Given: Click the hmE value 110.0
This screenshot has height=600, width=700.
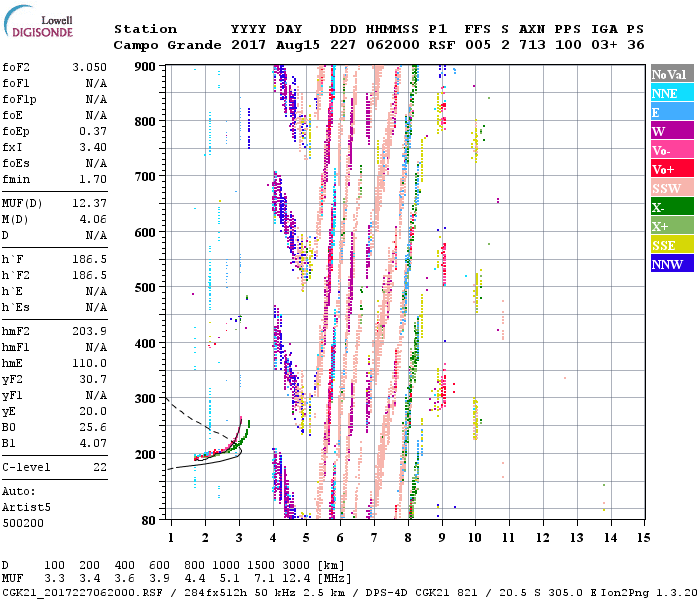Looking at the screenshot, I should 89,363.
